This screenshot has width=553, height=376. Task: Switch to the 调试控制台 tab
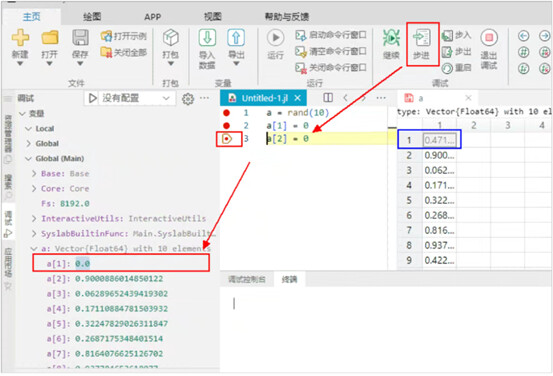tap(247, 279)
